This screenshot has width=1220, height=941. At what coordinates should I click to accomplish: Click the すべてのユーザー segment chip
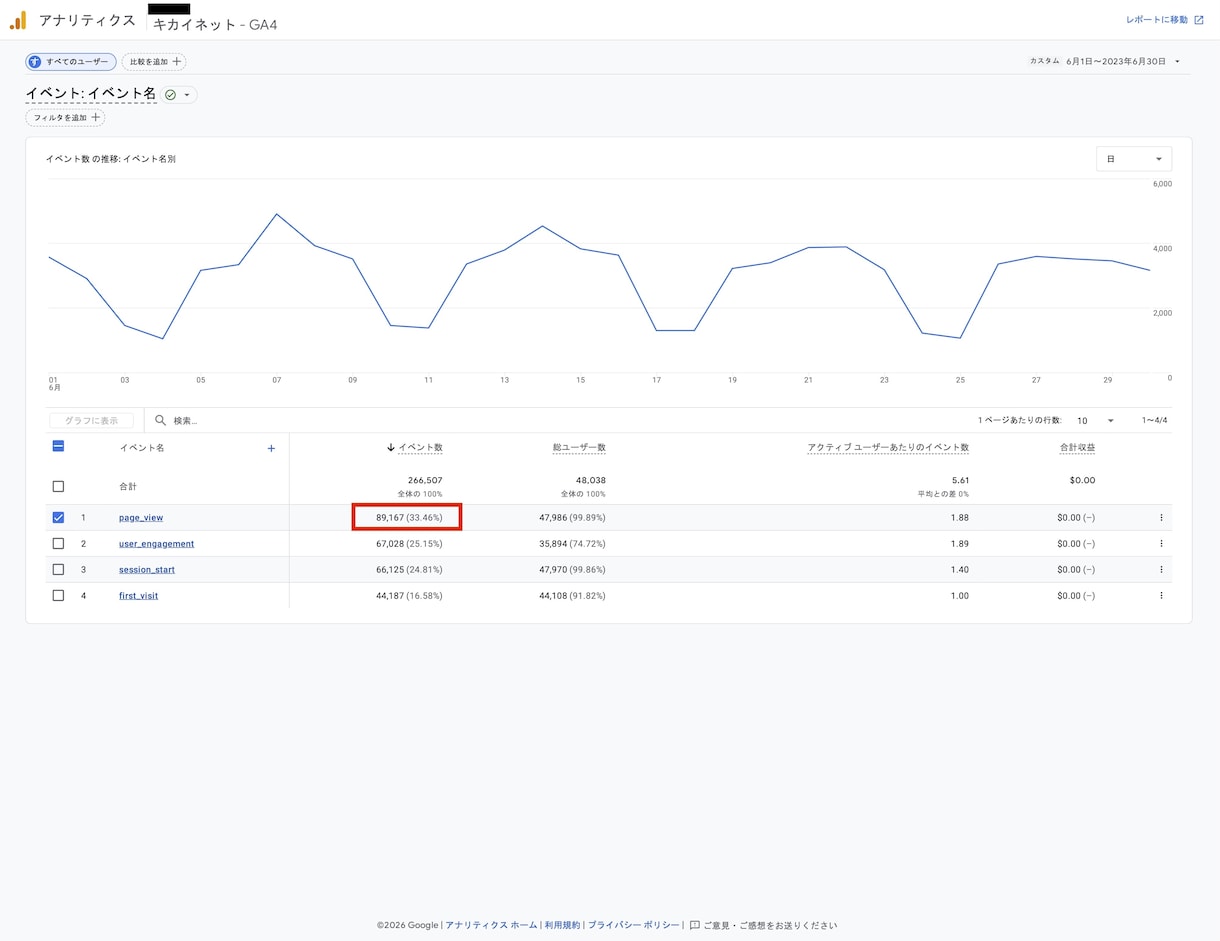click(71, 62)
